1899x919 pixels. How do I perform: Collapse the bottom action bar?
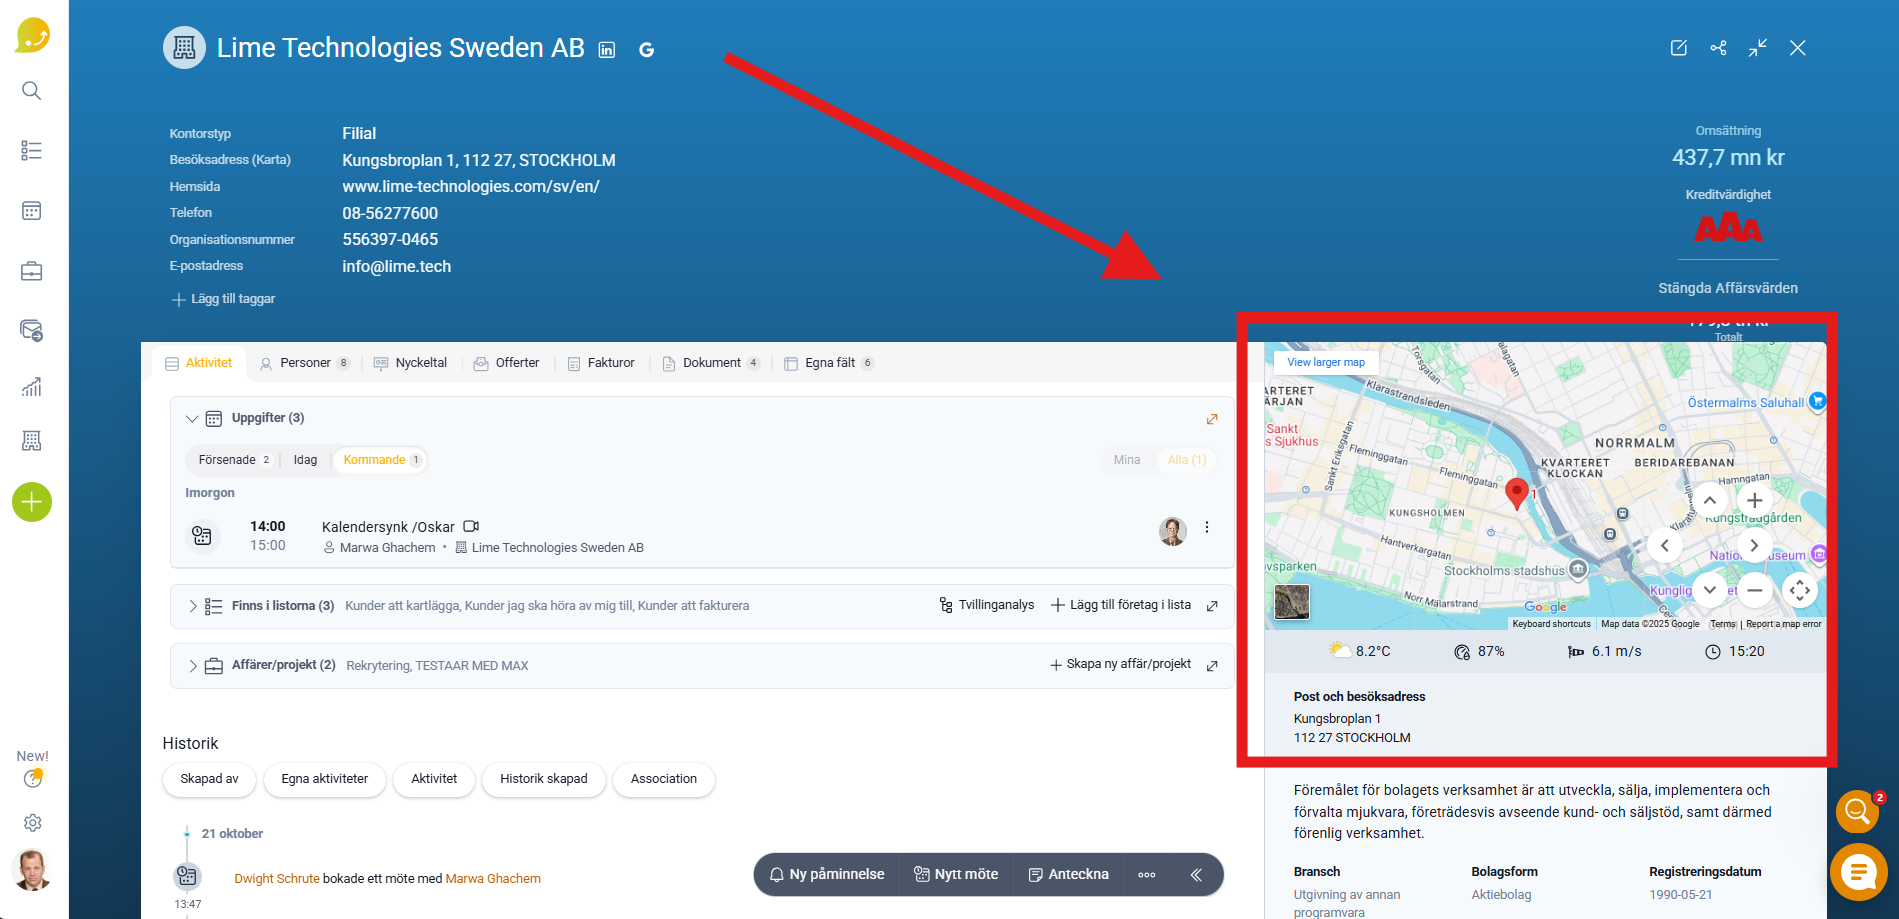1196,875
